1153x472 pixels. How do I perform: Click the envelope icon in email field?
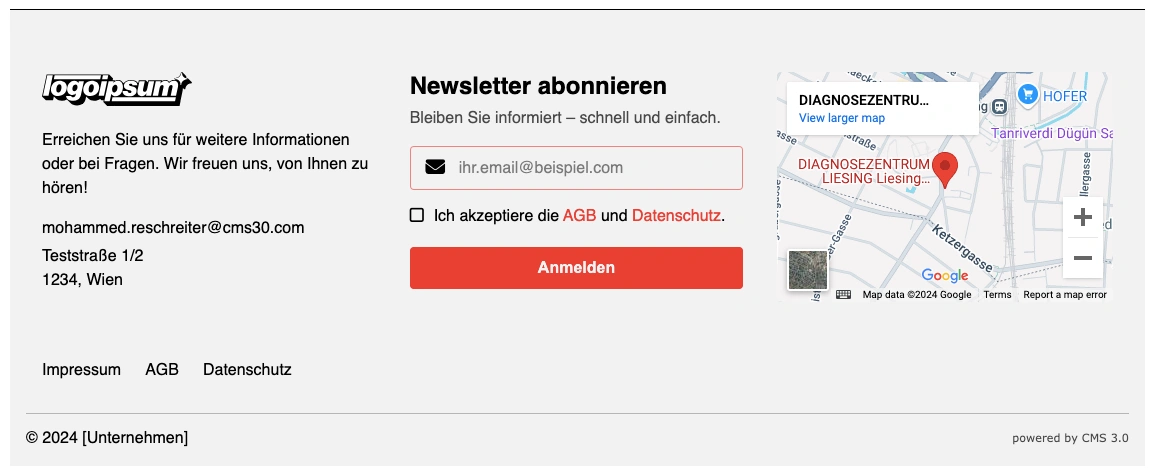click(x=435, y=168)
